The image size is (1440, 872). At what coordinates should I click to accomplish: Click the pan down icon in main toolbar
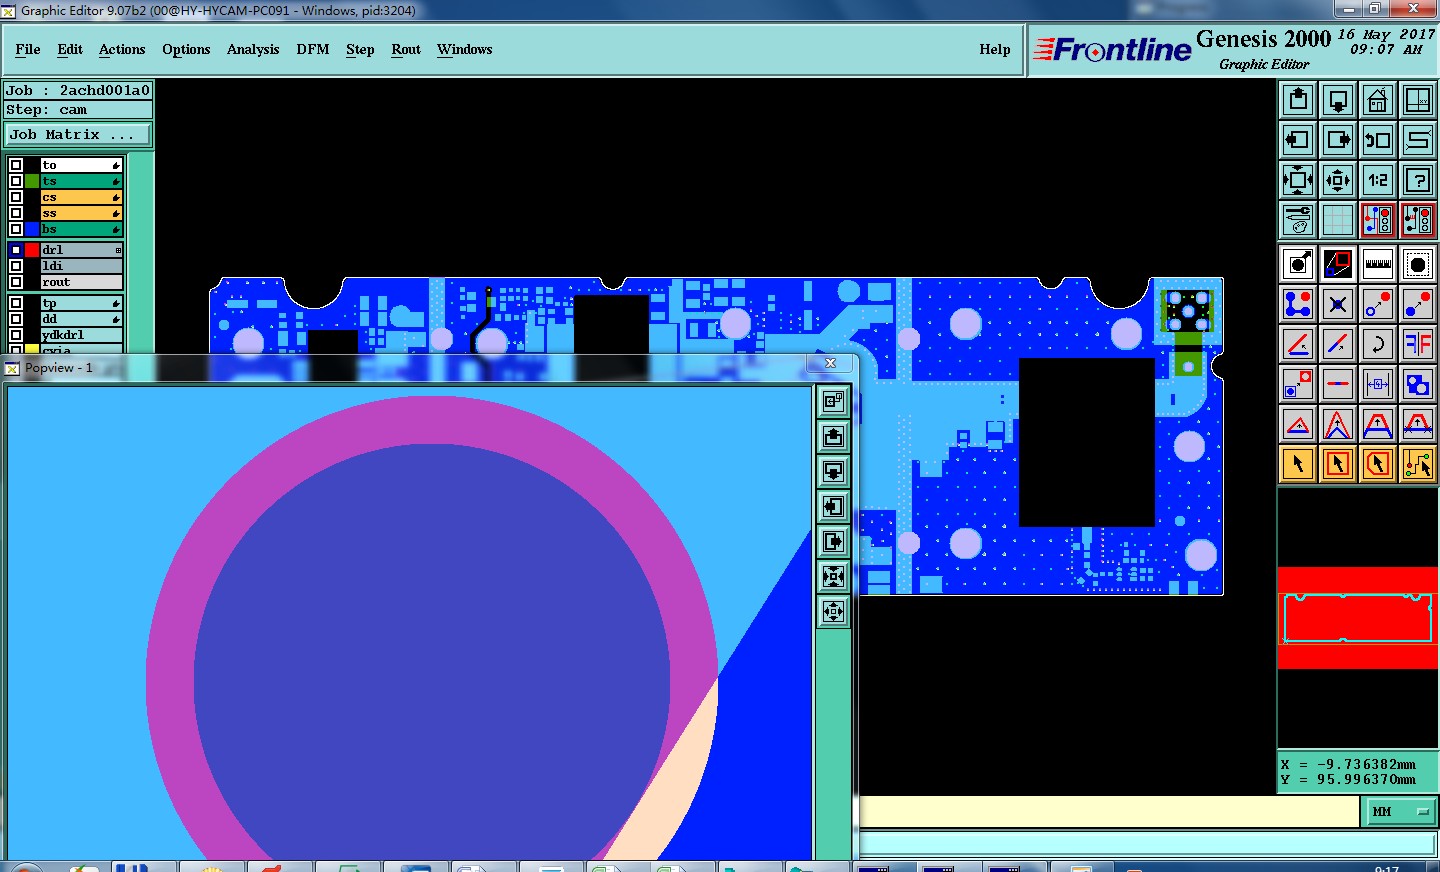(1337, 100)
